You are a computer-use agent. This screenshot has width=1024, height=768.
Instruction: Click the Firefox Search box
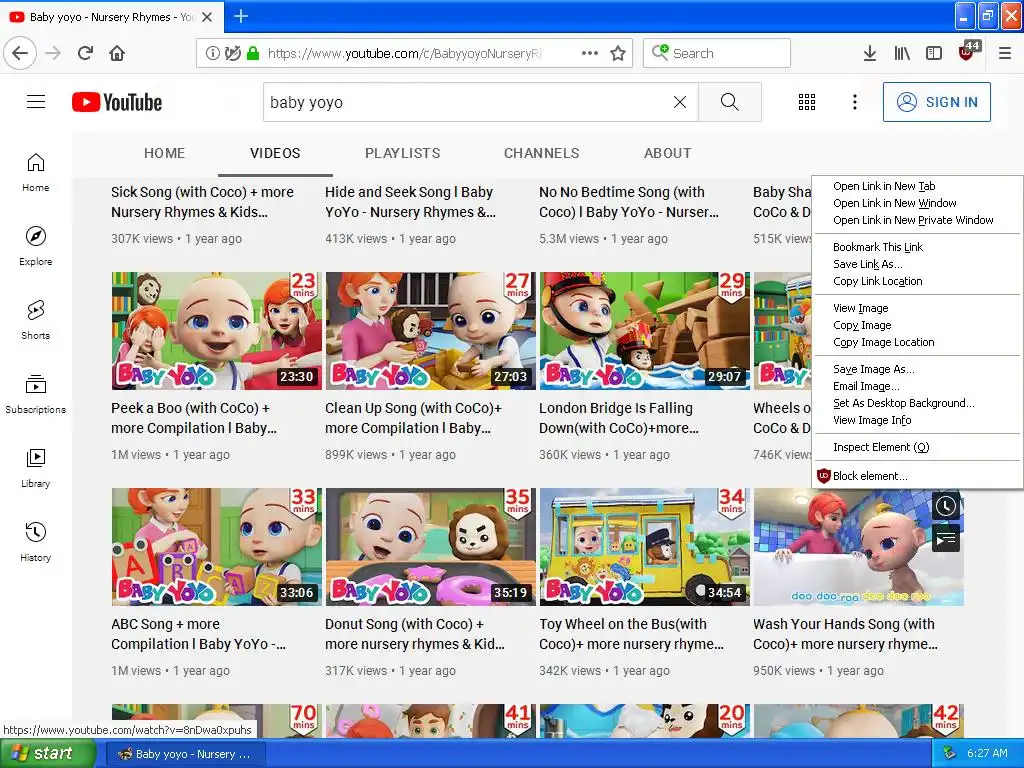pyautogui.click(x=717, y=53)
